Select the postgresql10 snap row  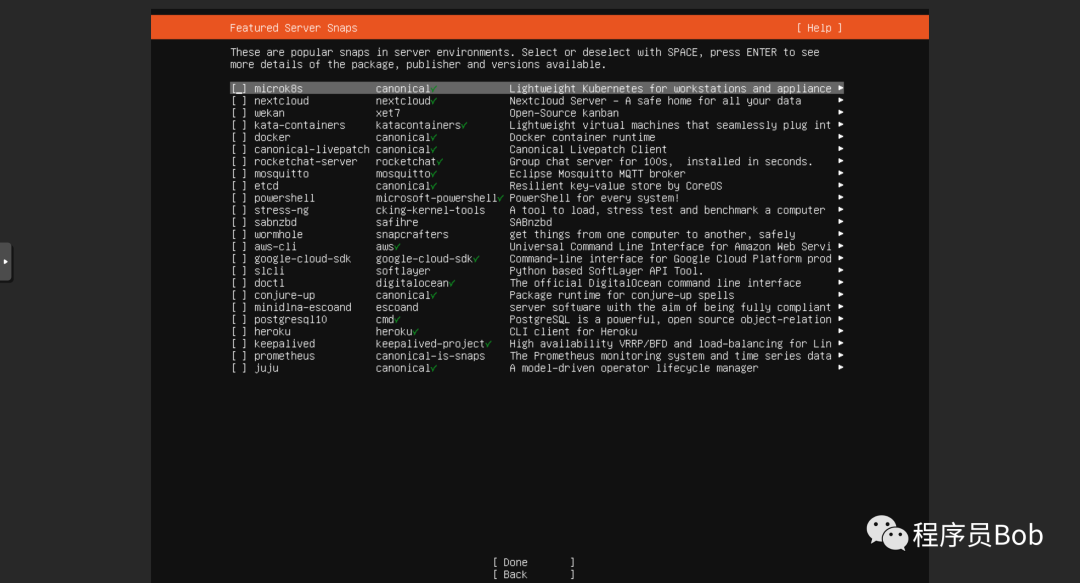pos(537,320)
